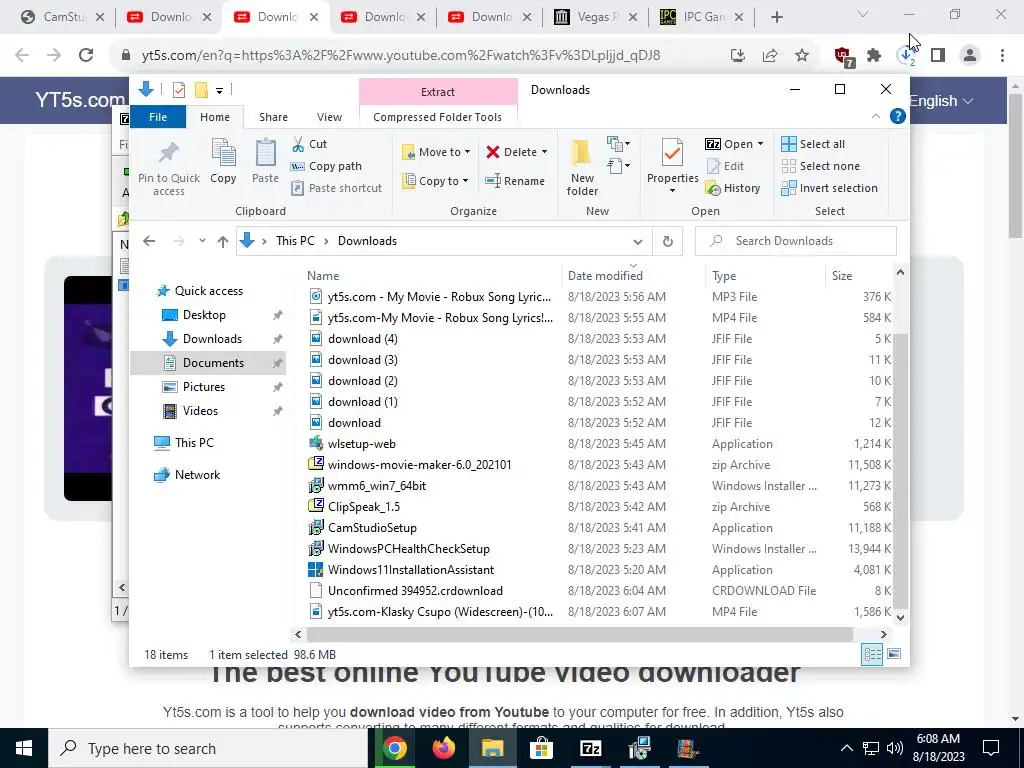Click Copy path in ribbon
Screen dimensions: 1024x768
pyautogui.click(x=326, y=166)
